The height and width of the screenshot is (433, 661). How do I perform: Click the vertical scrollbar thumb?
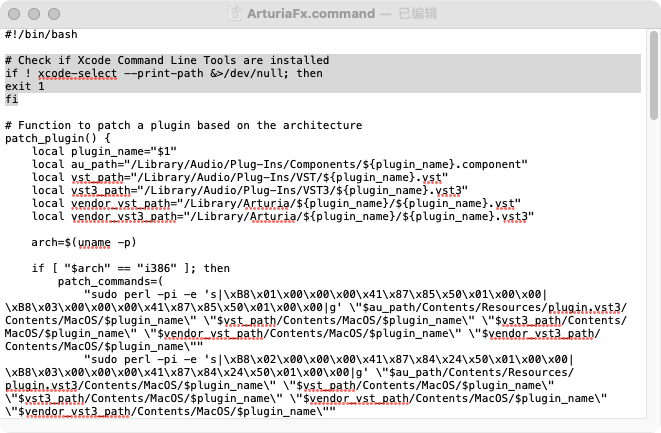click(x=654, y=75)
